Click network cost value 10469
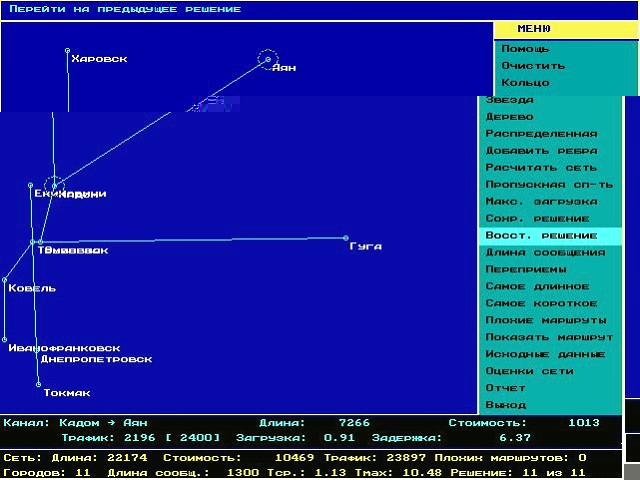This screenshot has width=640, height=480. pyautogui.click(x=294, y=458)
